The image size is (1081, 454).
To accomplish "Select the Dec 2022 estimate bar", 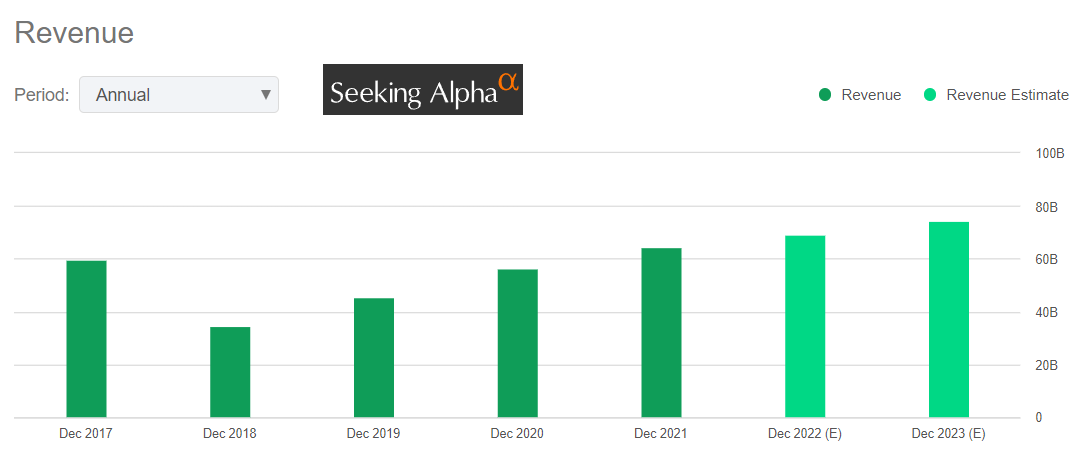I will (x=805, y=326).
